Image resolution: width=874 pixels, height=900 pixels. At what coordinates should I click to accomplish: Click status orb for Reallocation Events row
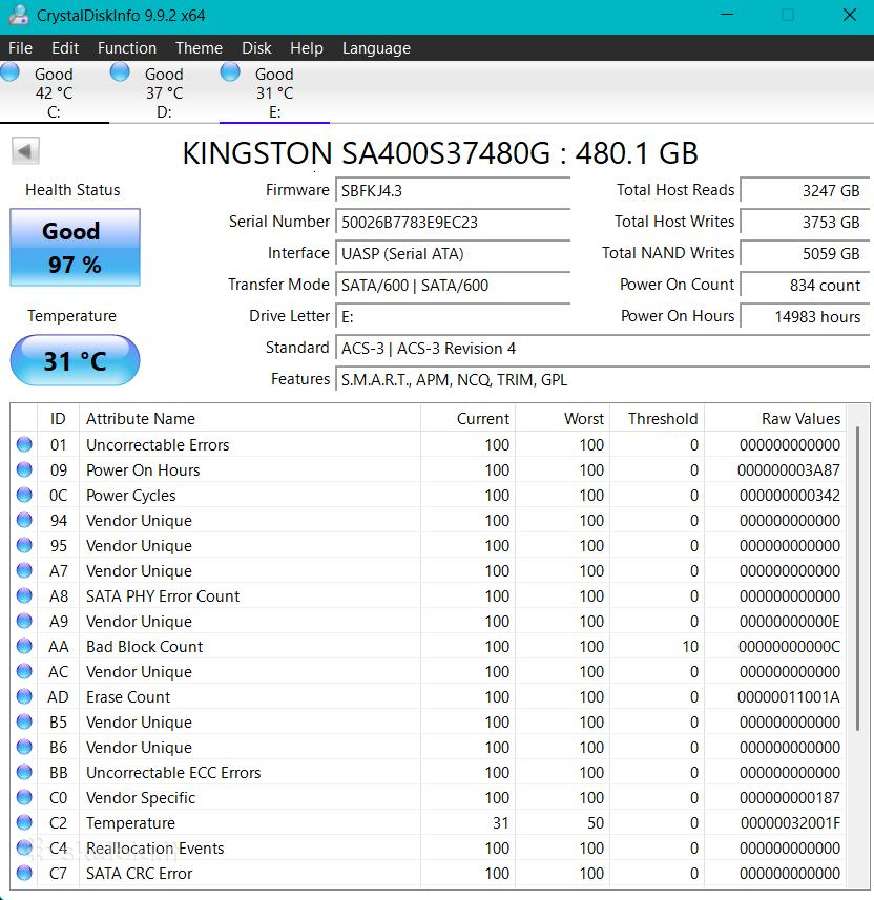coord(25,848)
